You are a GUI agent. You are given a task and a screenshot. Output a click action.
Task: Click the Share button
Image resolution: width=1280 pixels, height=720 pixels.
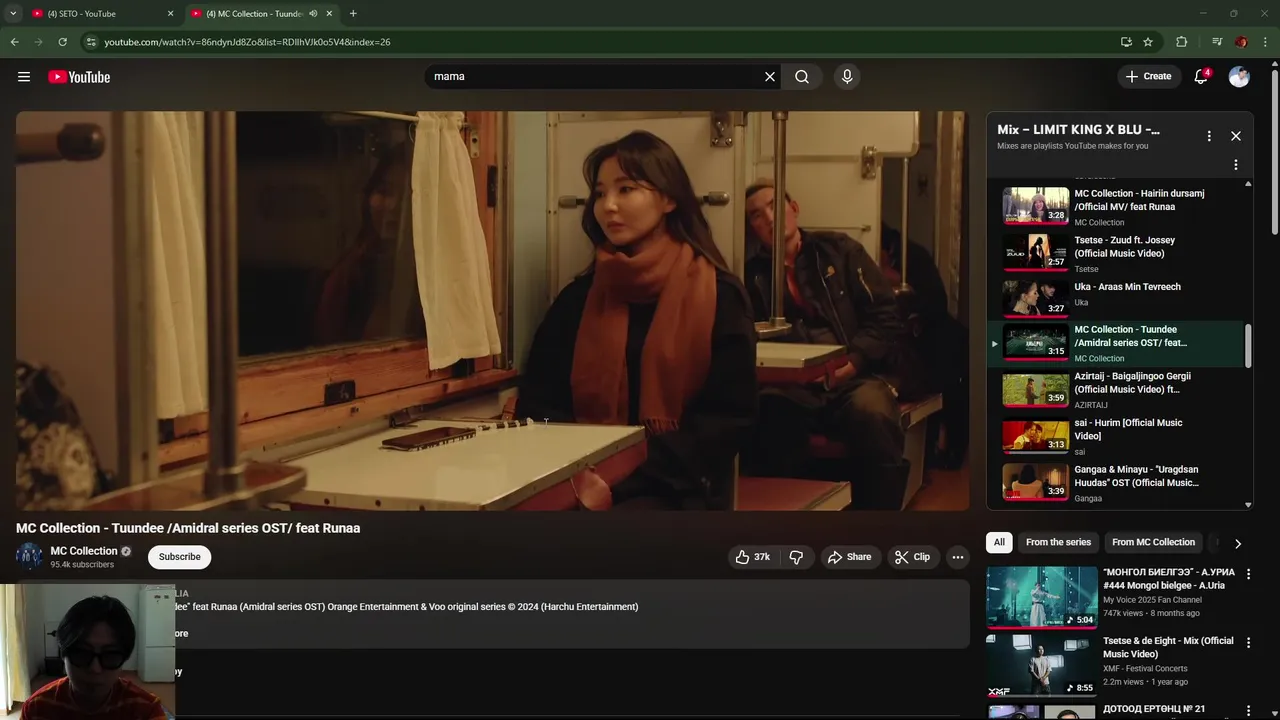pyautogui.click(x=849, y=557)
